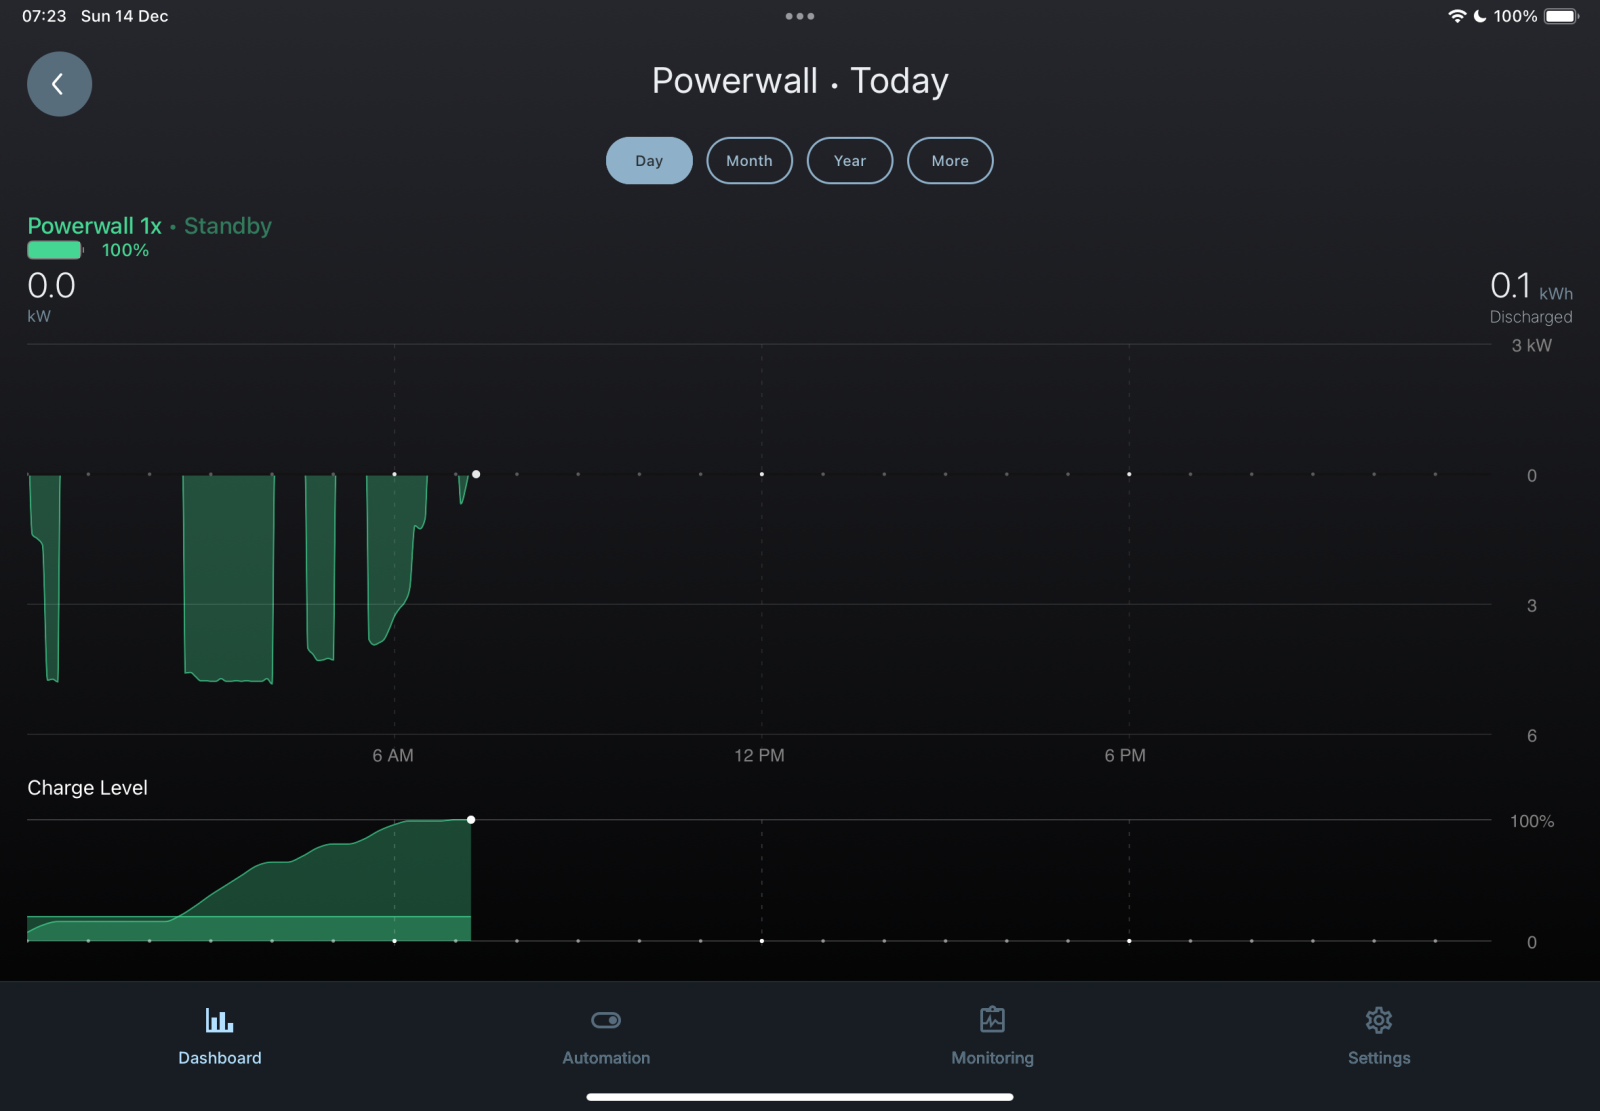This screenshot has width=1600, height=1111.
Task: Tap the Monitoring tab label
Action: coord(992,1058)
